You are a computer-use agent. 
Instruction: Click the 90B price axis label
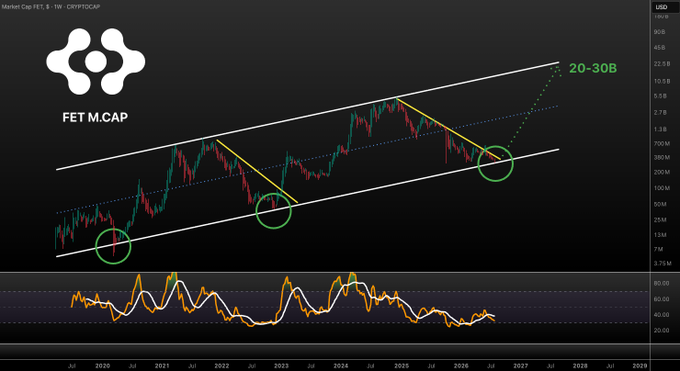coord(660,32)
